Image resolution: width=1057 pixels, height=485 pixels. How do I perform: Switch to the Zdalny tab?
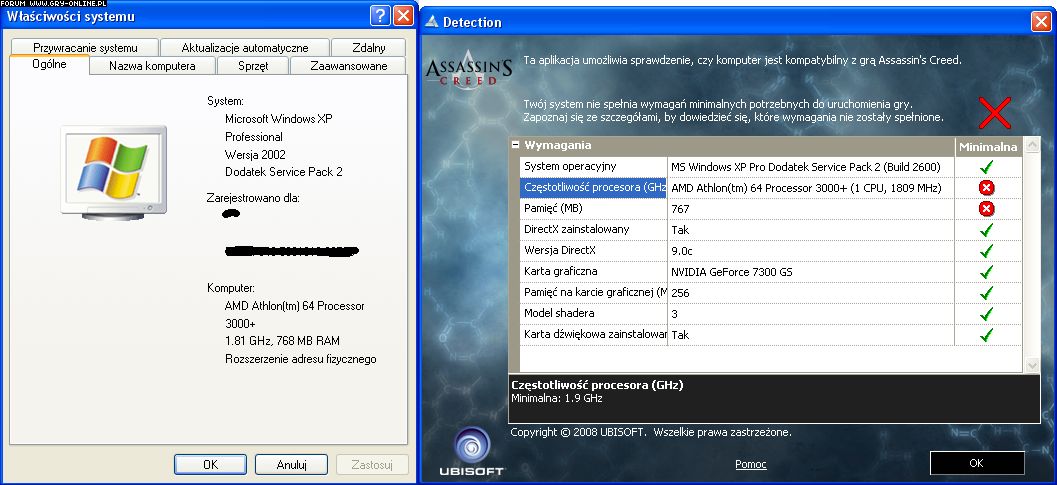coord(369,47)
